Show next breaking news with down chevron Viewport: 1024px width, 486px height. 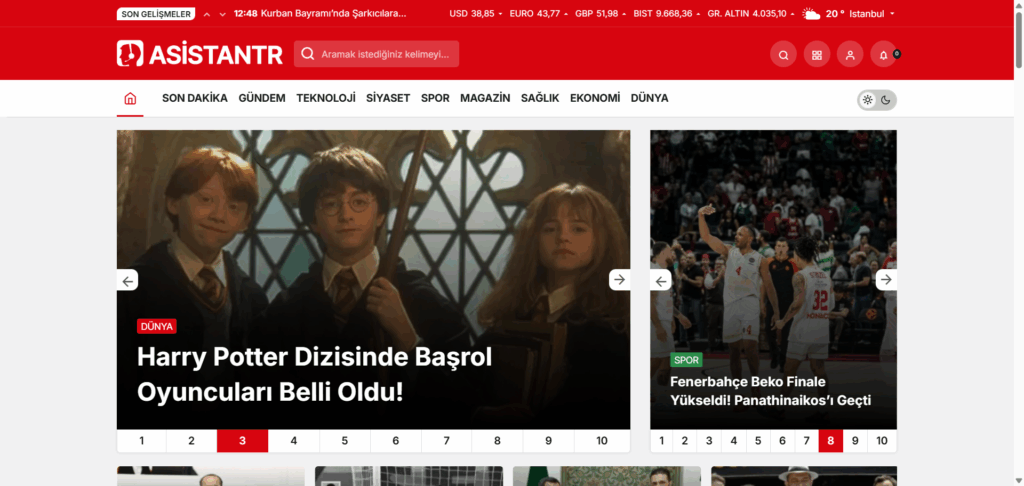(x=222, y=14)
